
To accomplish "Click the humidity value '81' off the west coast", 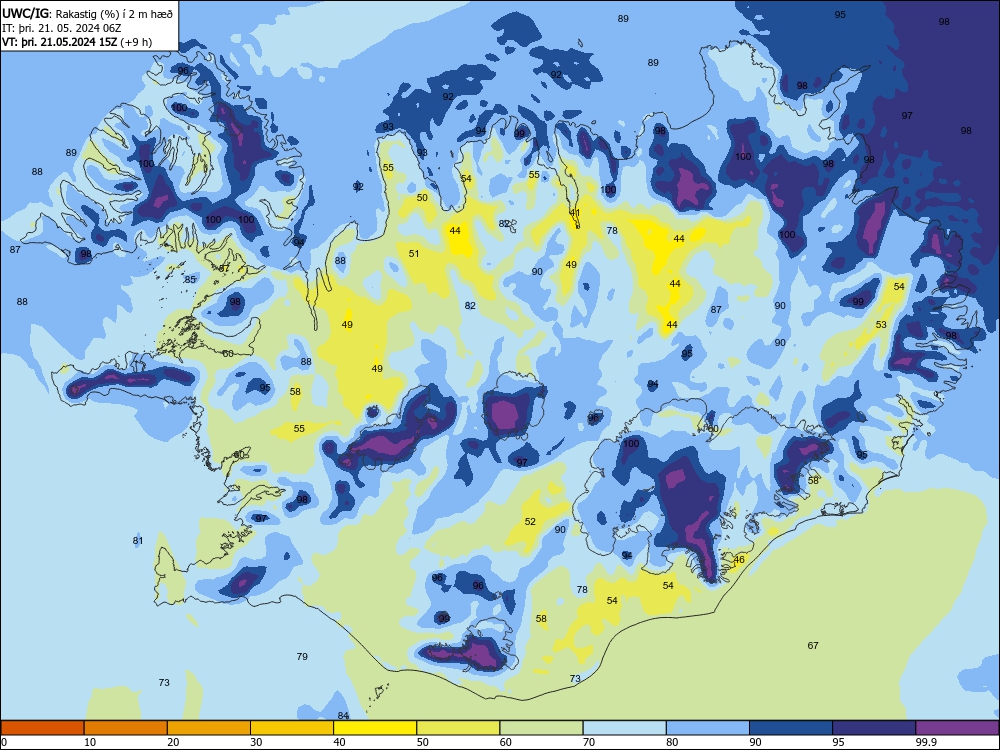I will tap(138, 541).
